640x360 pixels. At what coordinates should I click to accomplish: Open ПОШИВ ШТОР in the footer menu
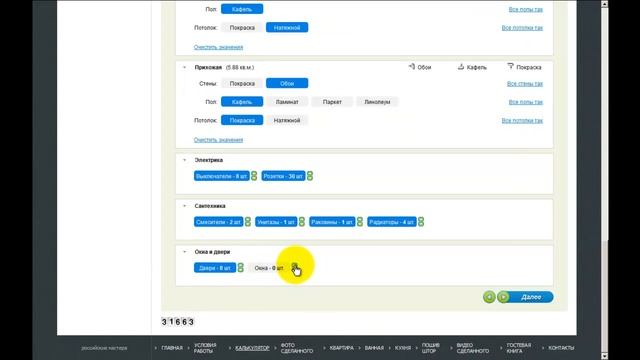tap(431, 348)
